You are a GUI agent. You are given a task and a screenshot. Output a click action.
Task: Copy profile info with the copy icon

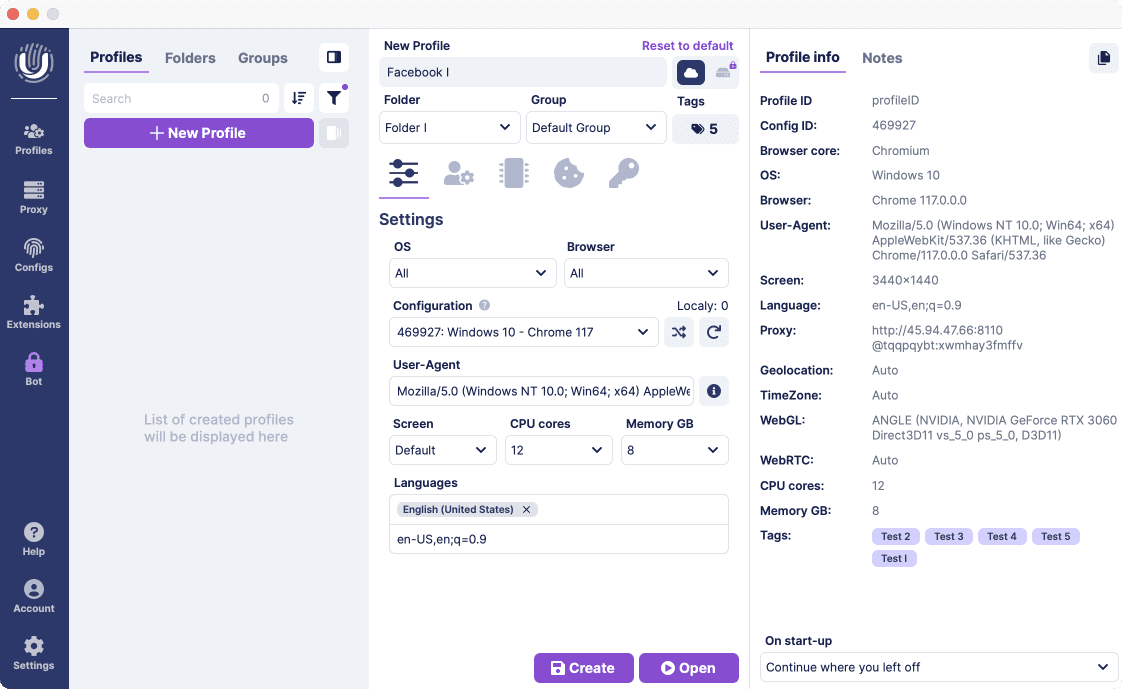pyautogui.click(x=1103, y=58)
